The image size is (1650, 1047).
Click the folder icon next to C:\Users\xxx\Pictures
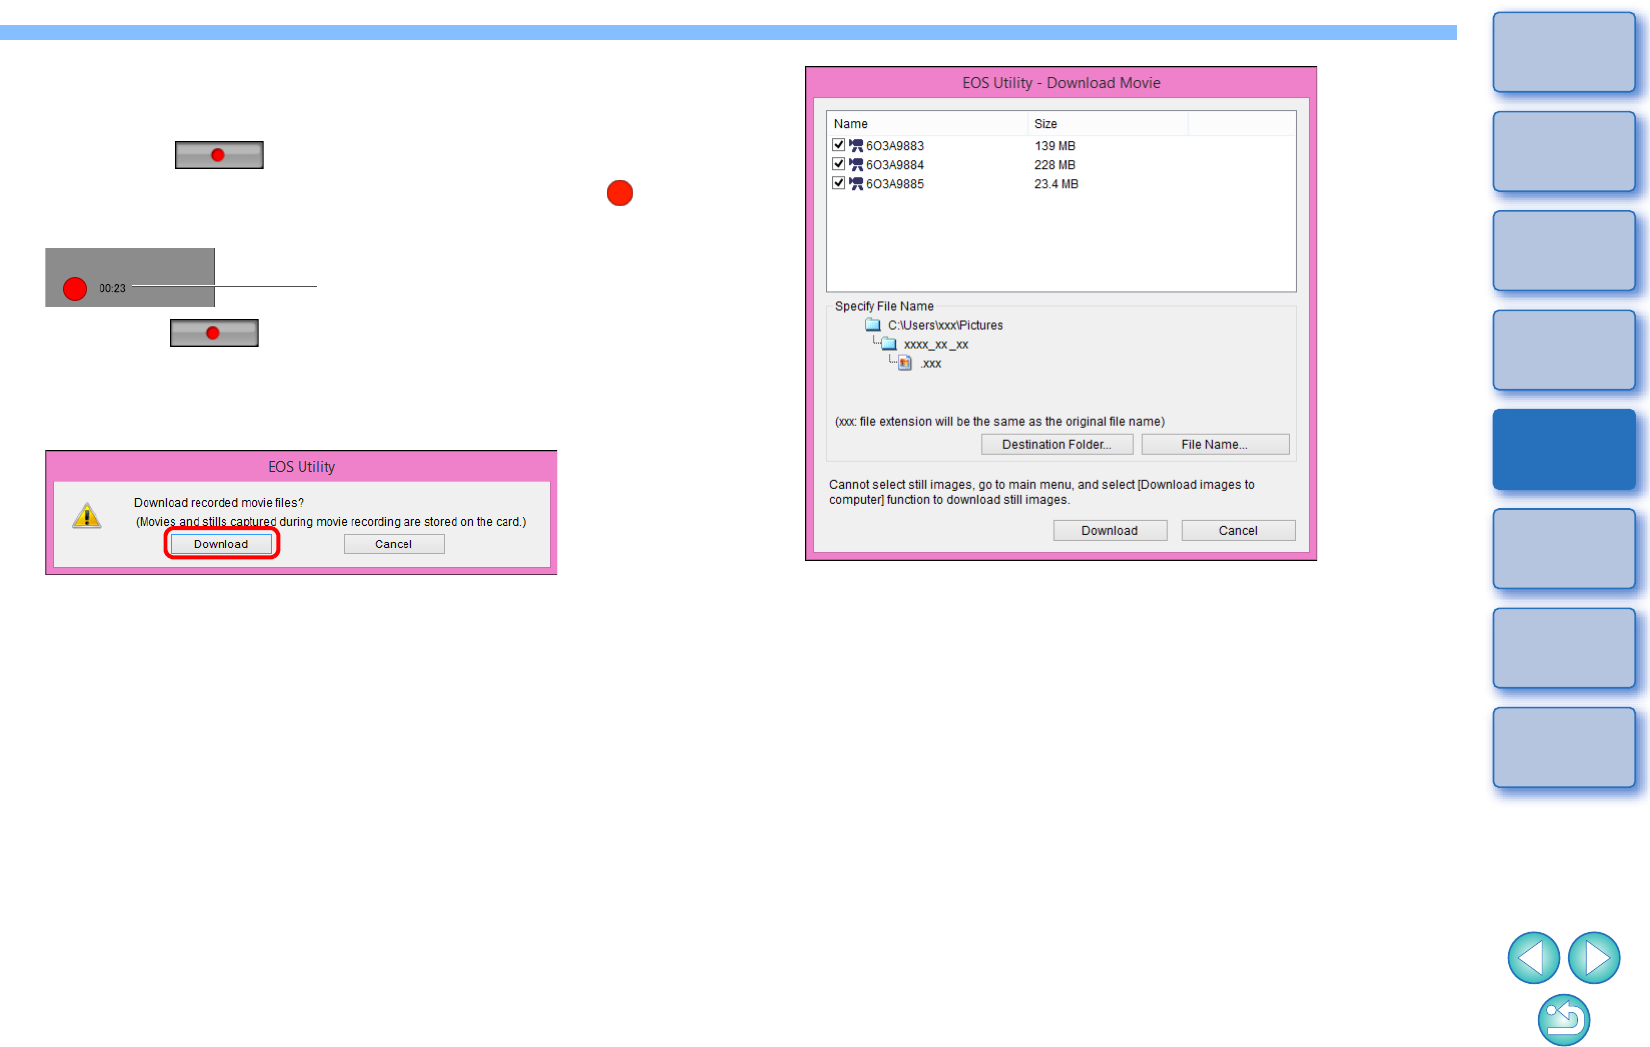(873, 325)
